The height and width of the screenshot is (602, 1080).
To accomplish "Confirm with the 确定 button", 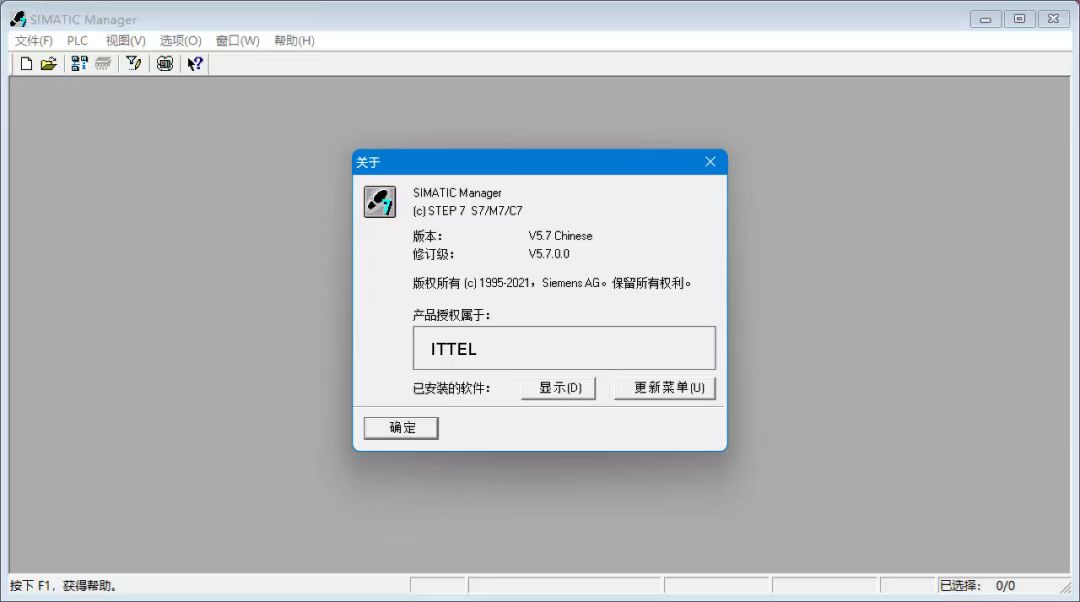I will tap(401, 428).
